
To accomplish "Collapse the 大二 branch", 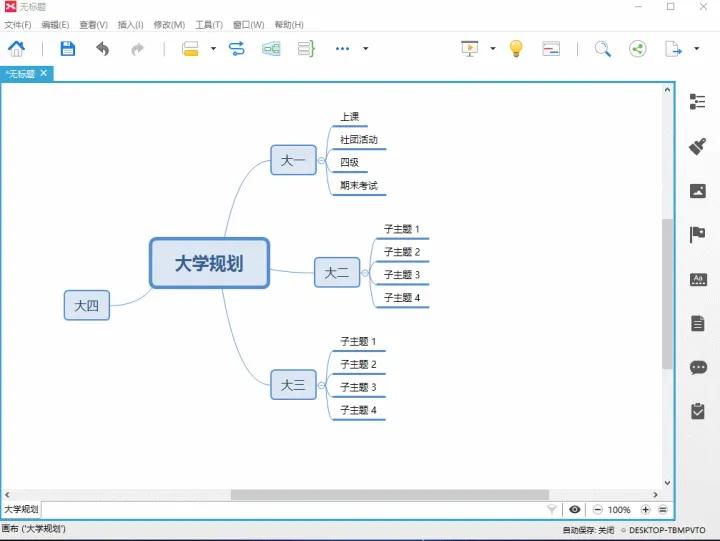I will 365,273.
